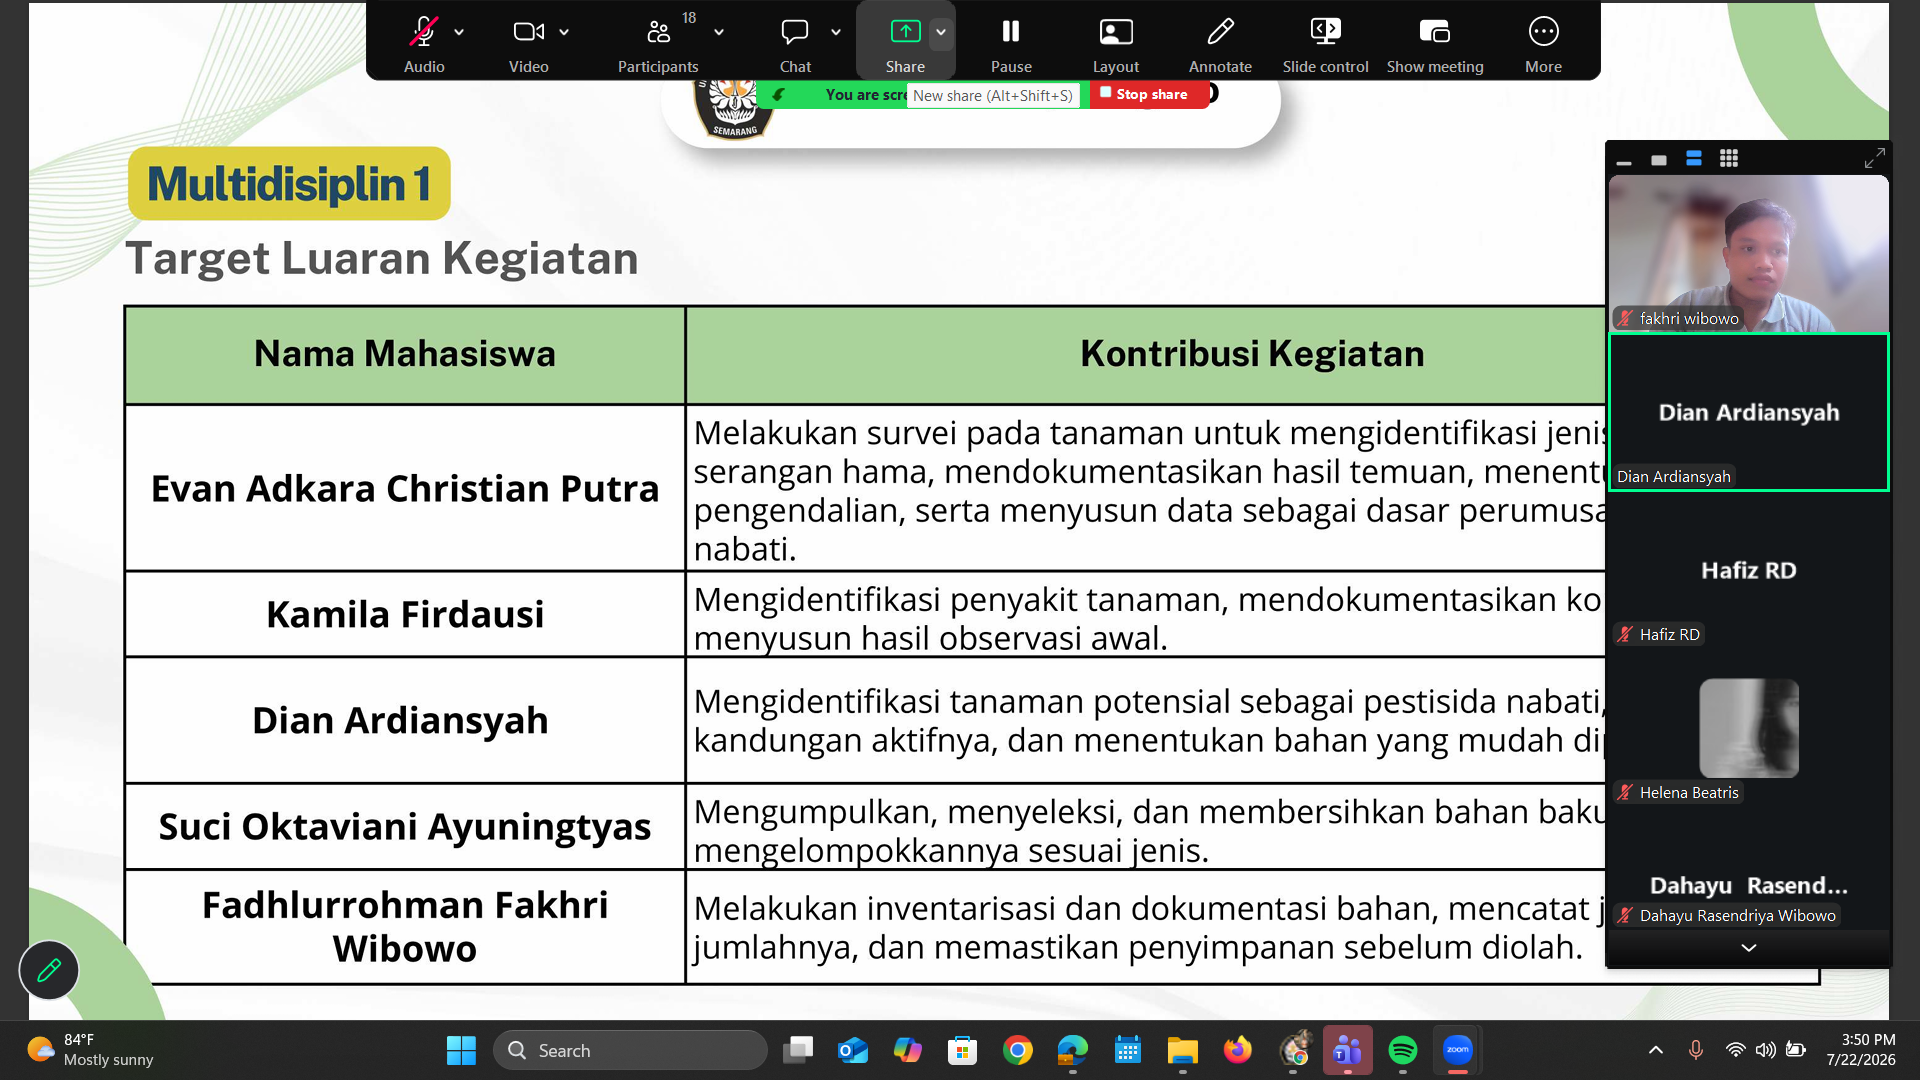1920x1080 pixels.
Task: Open the More menu in Zoom toolbar
Action: (x=1543, y=44)
